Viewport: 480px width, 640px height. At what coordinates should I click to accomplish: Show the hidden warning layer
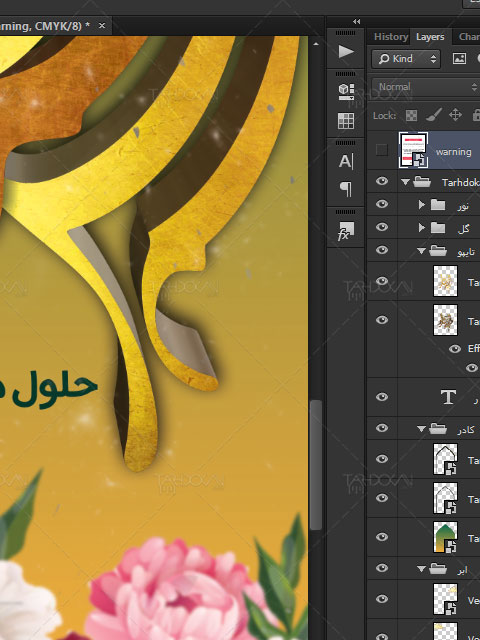382,150
